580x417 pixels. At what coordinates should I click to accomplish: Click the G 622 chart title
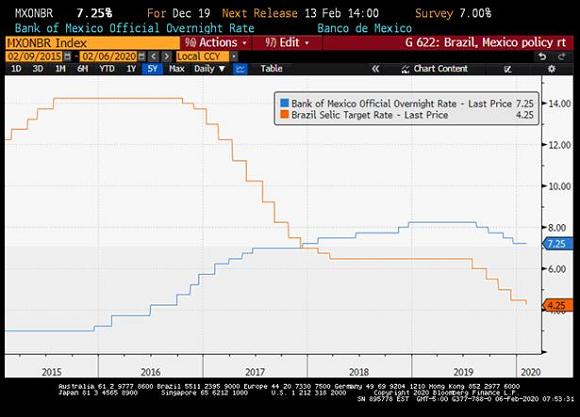click(485, 43)
